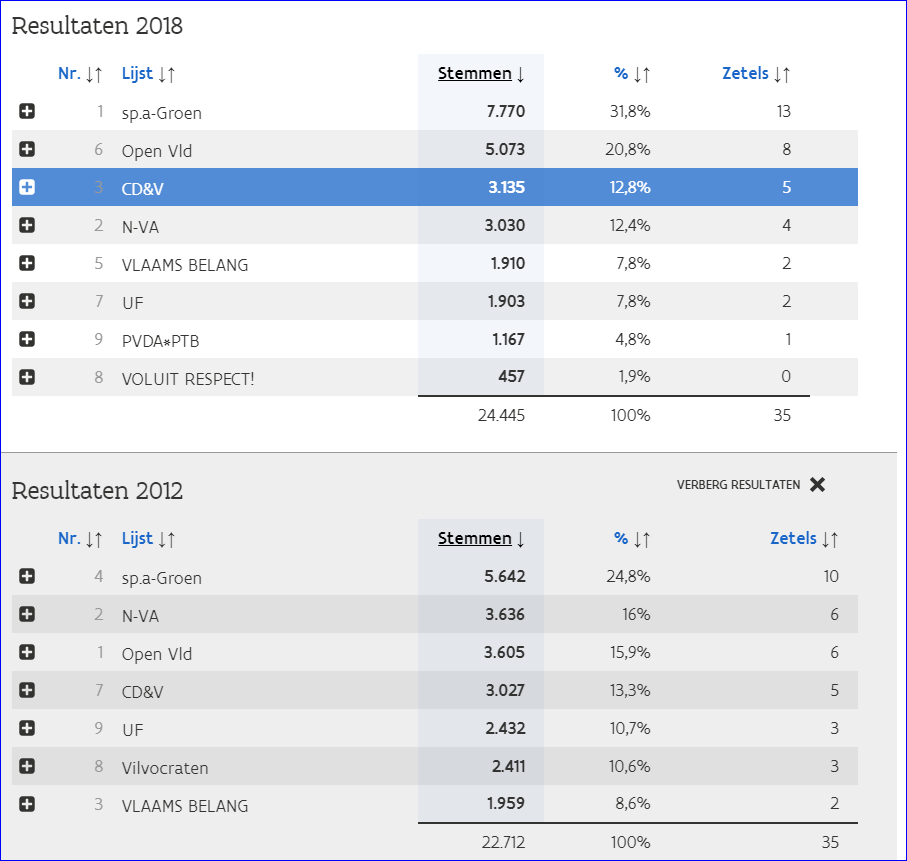Expand the Open Vld row in 2018 results
This screenshot has height=861, width=907.
point(27,150)
